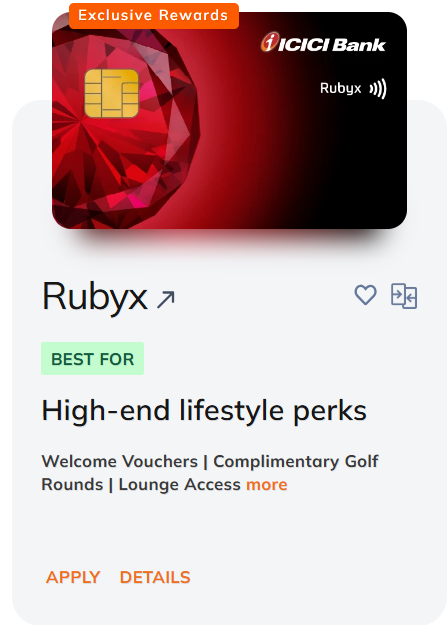Image resolution: width=448 pixels, height=625 pixels.
Task: Click the white Rubyx name on the card image
Action: tap(341, 88)
